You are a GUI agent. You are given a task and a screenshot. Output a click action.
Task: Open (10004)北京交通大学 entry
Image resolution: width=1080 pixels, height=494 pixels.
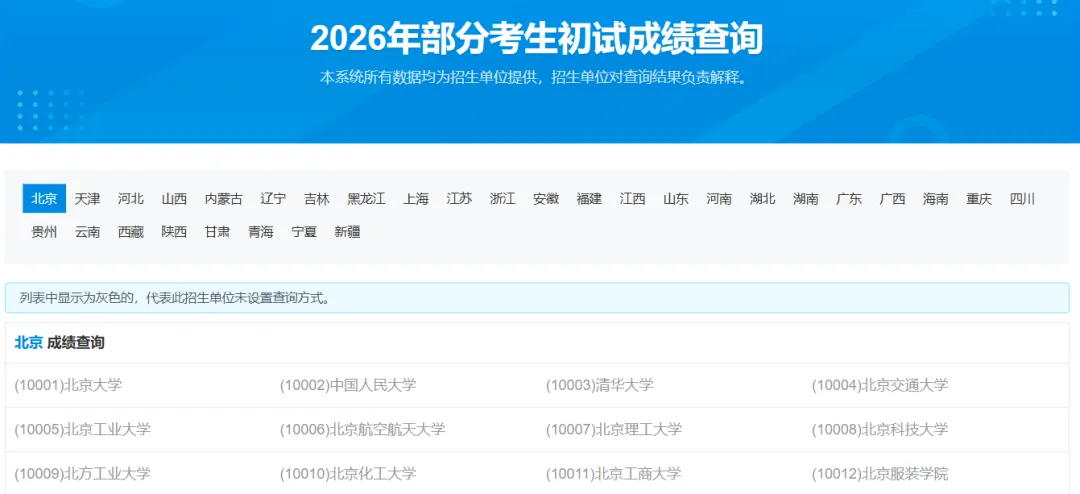[x=880, y=385]
